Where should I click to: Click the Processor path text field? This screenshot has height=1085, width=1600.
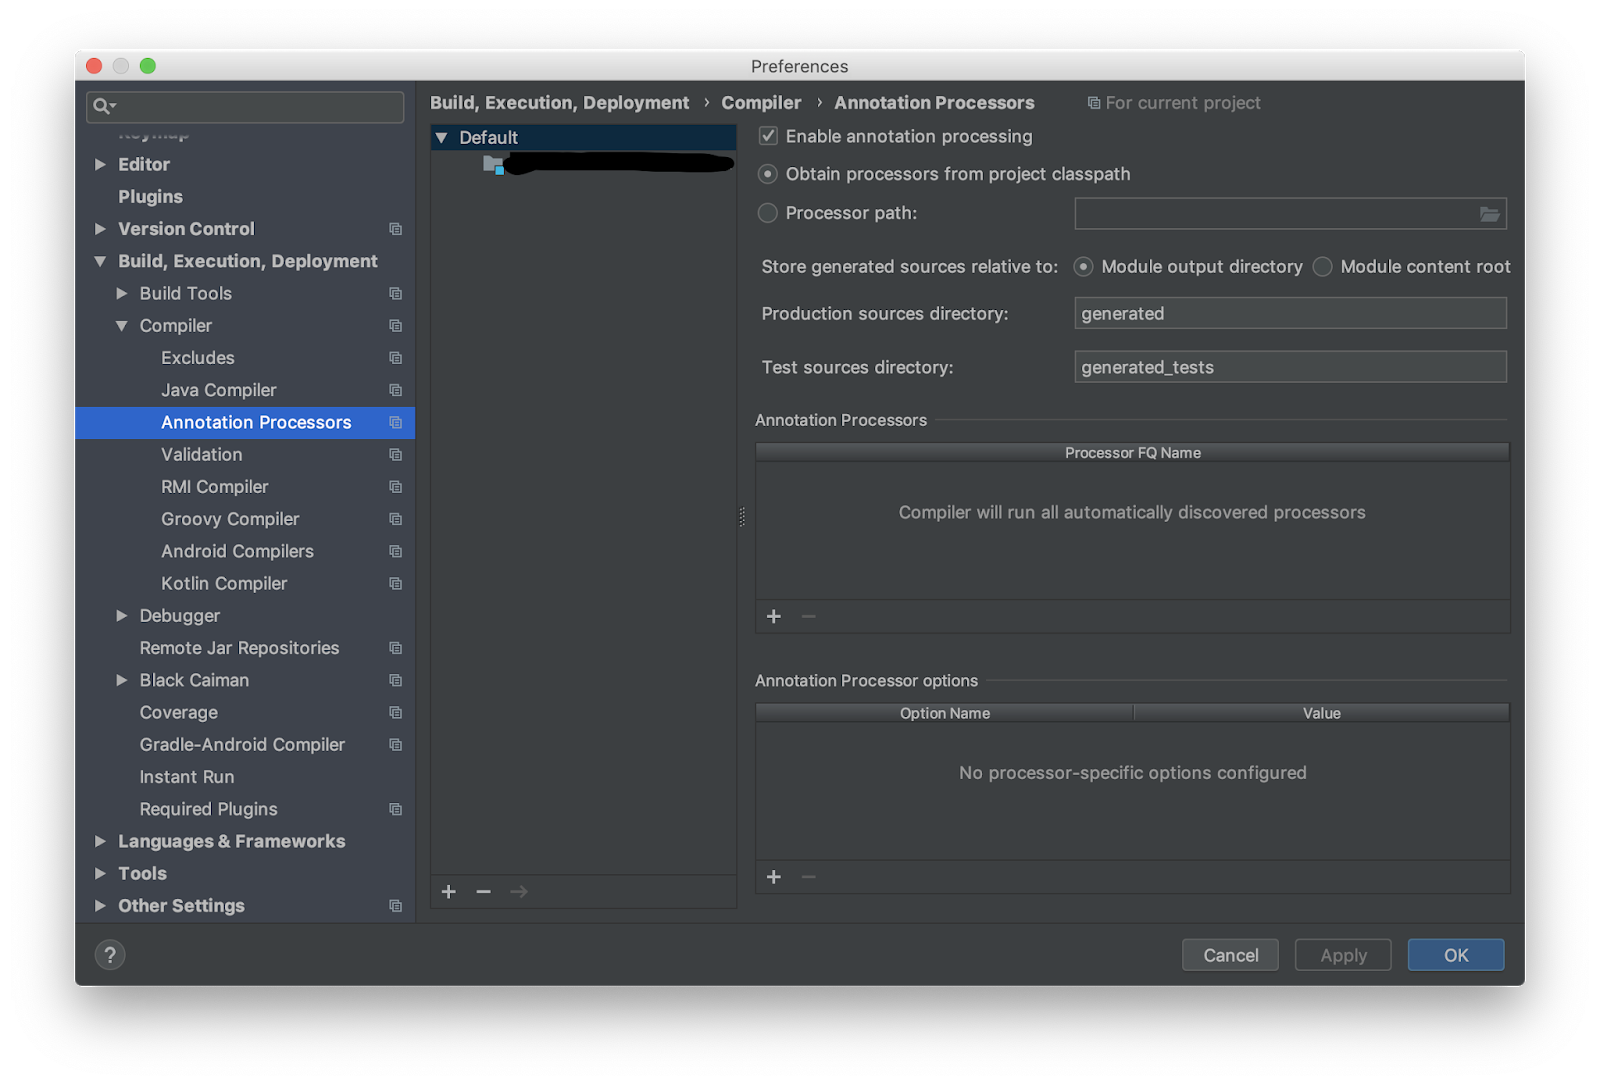click(x=1290, y=214)
